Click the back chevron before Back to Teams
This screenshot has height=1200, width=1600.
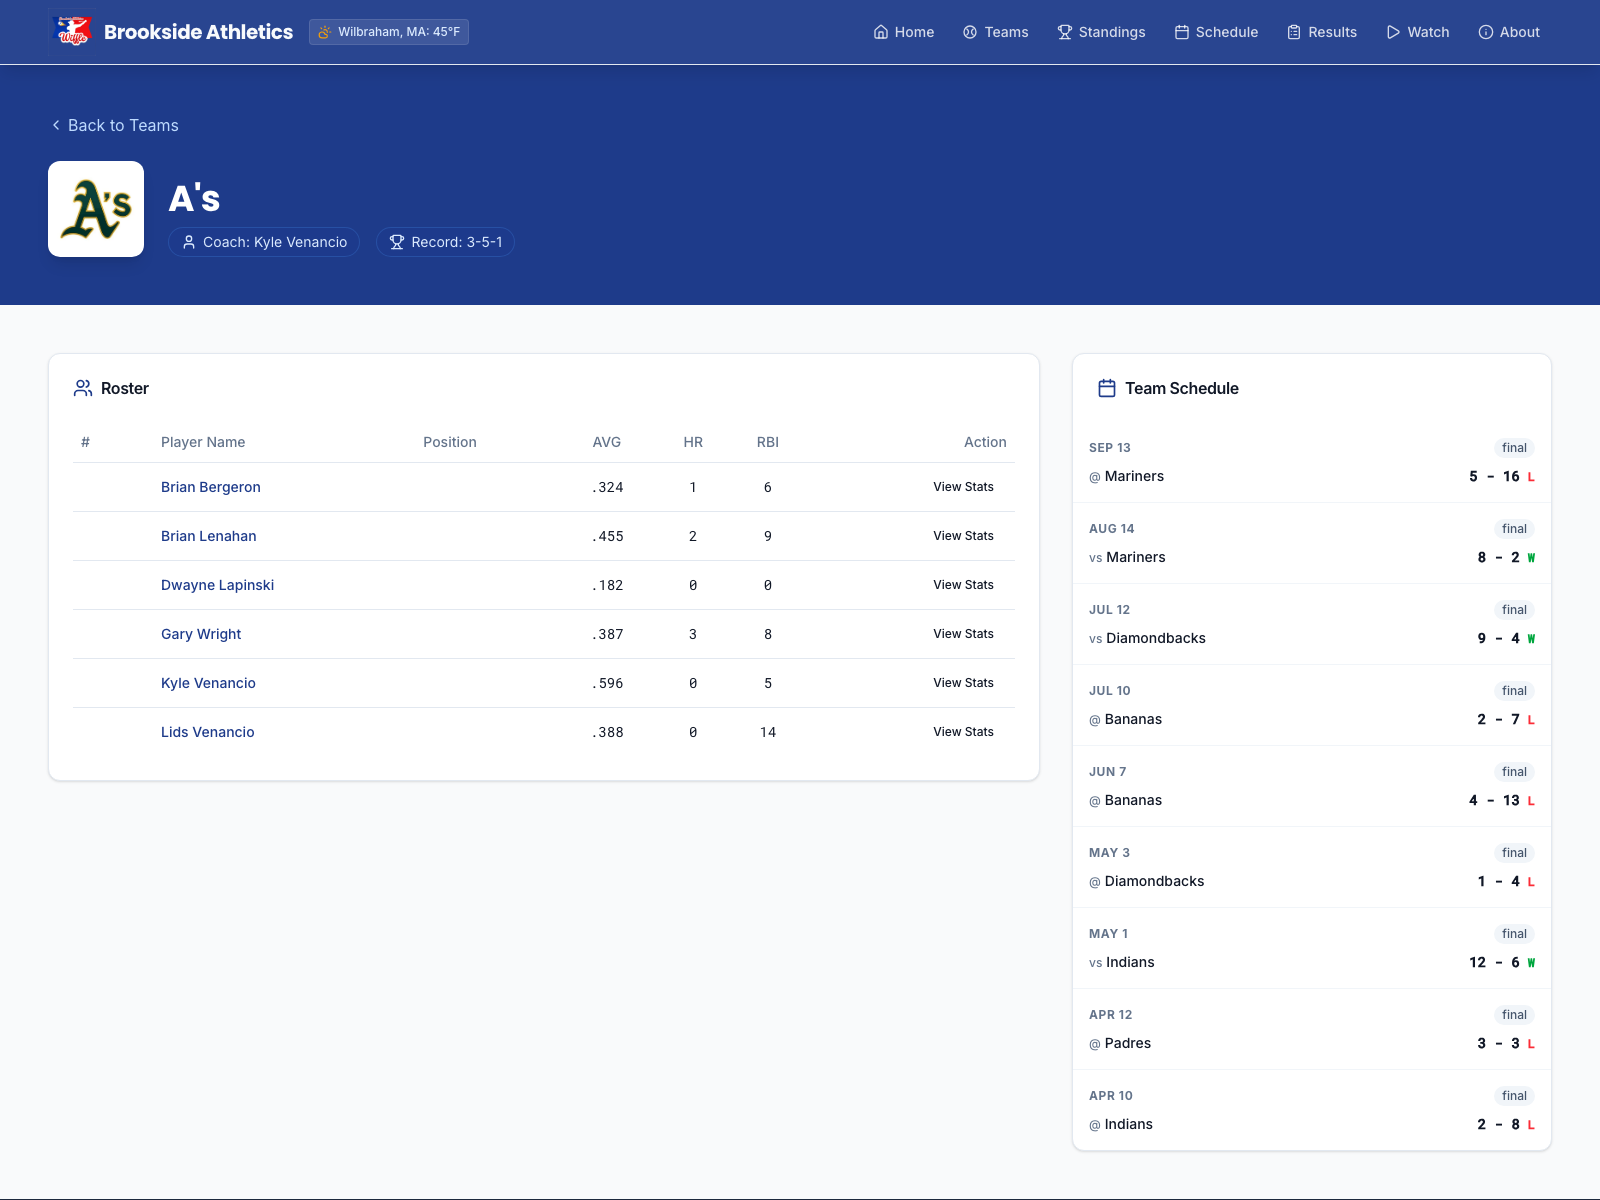(55, 125)
